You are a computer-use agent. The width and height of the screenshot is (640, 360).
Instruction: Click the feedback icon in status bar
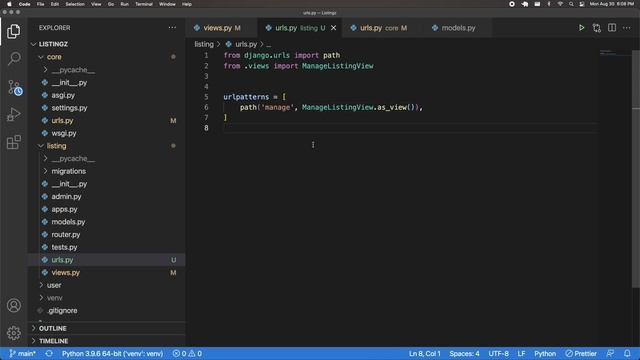[610, 353]
